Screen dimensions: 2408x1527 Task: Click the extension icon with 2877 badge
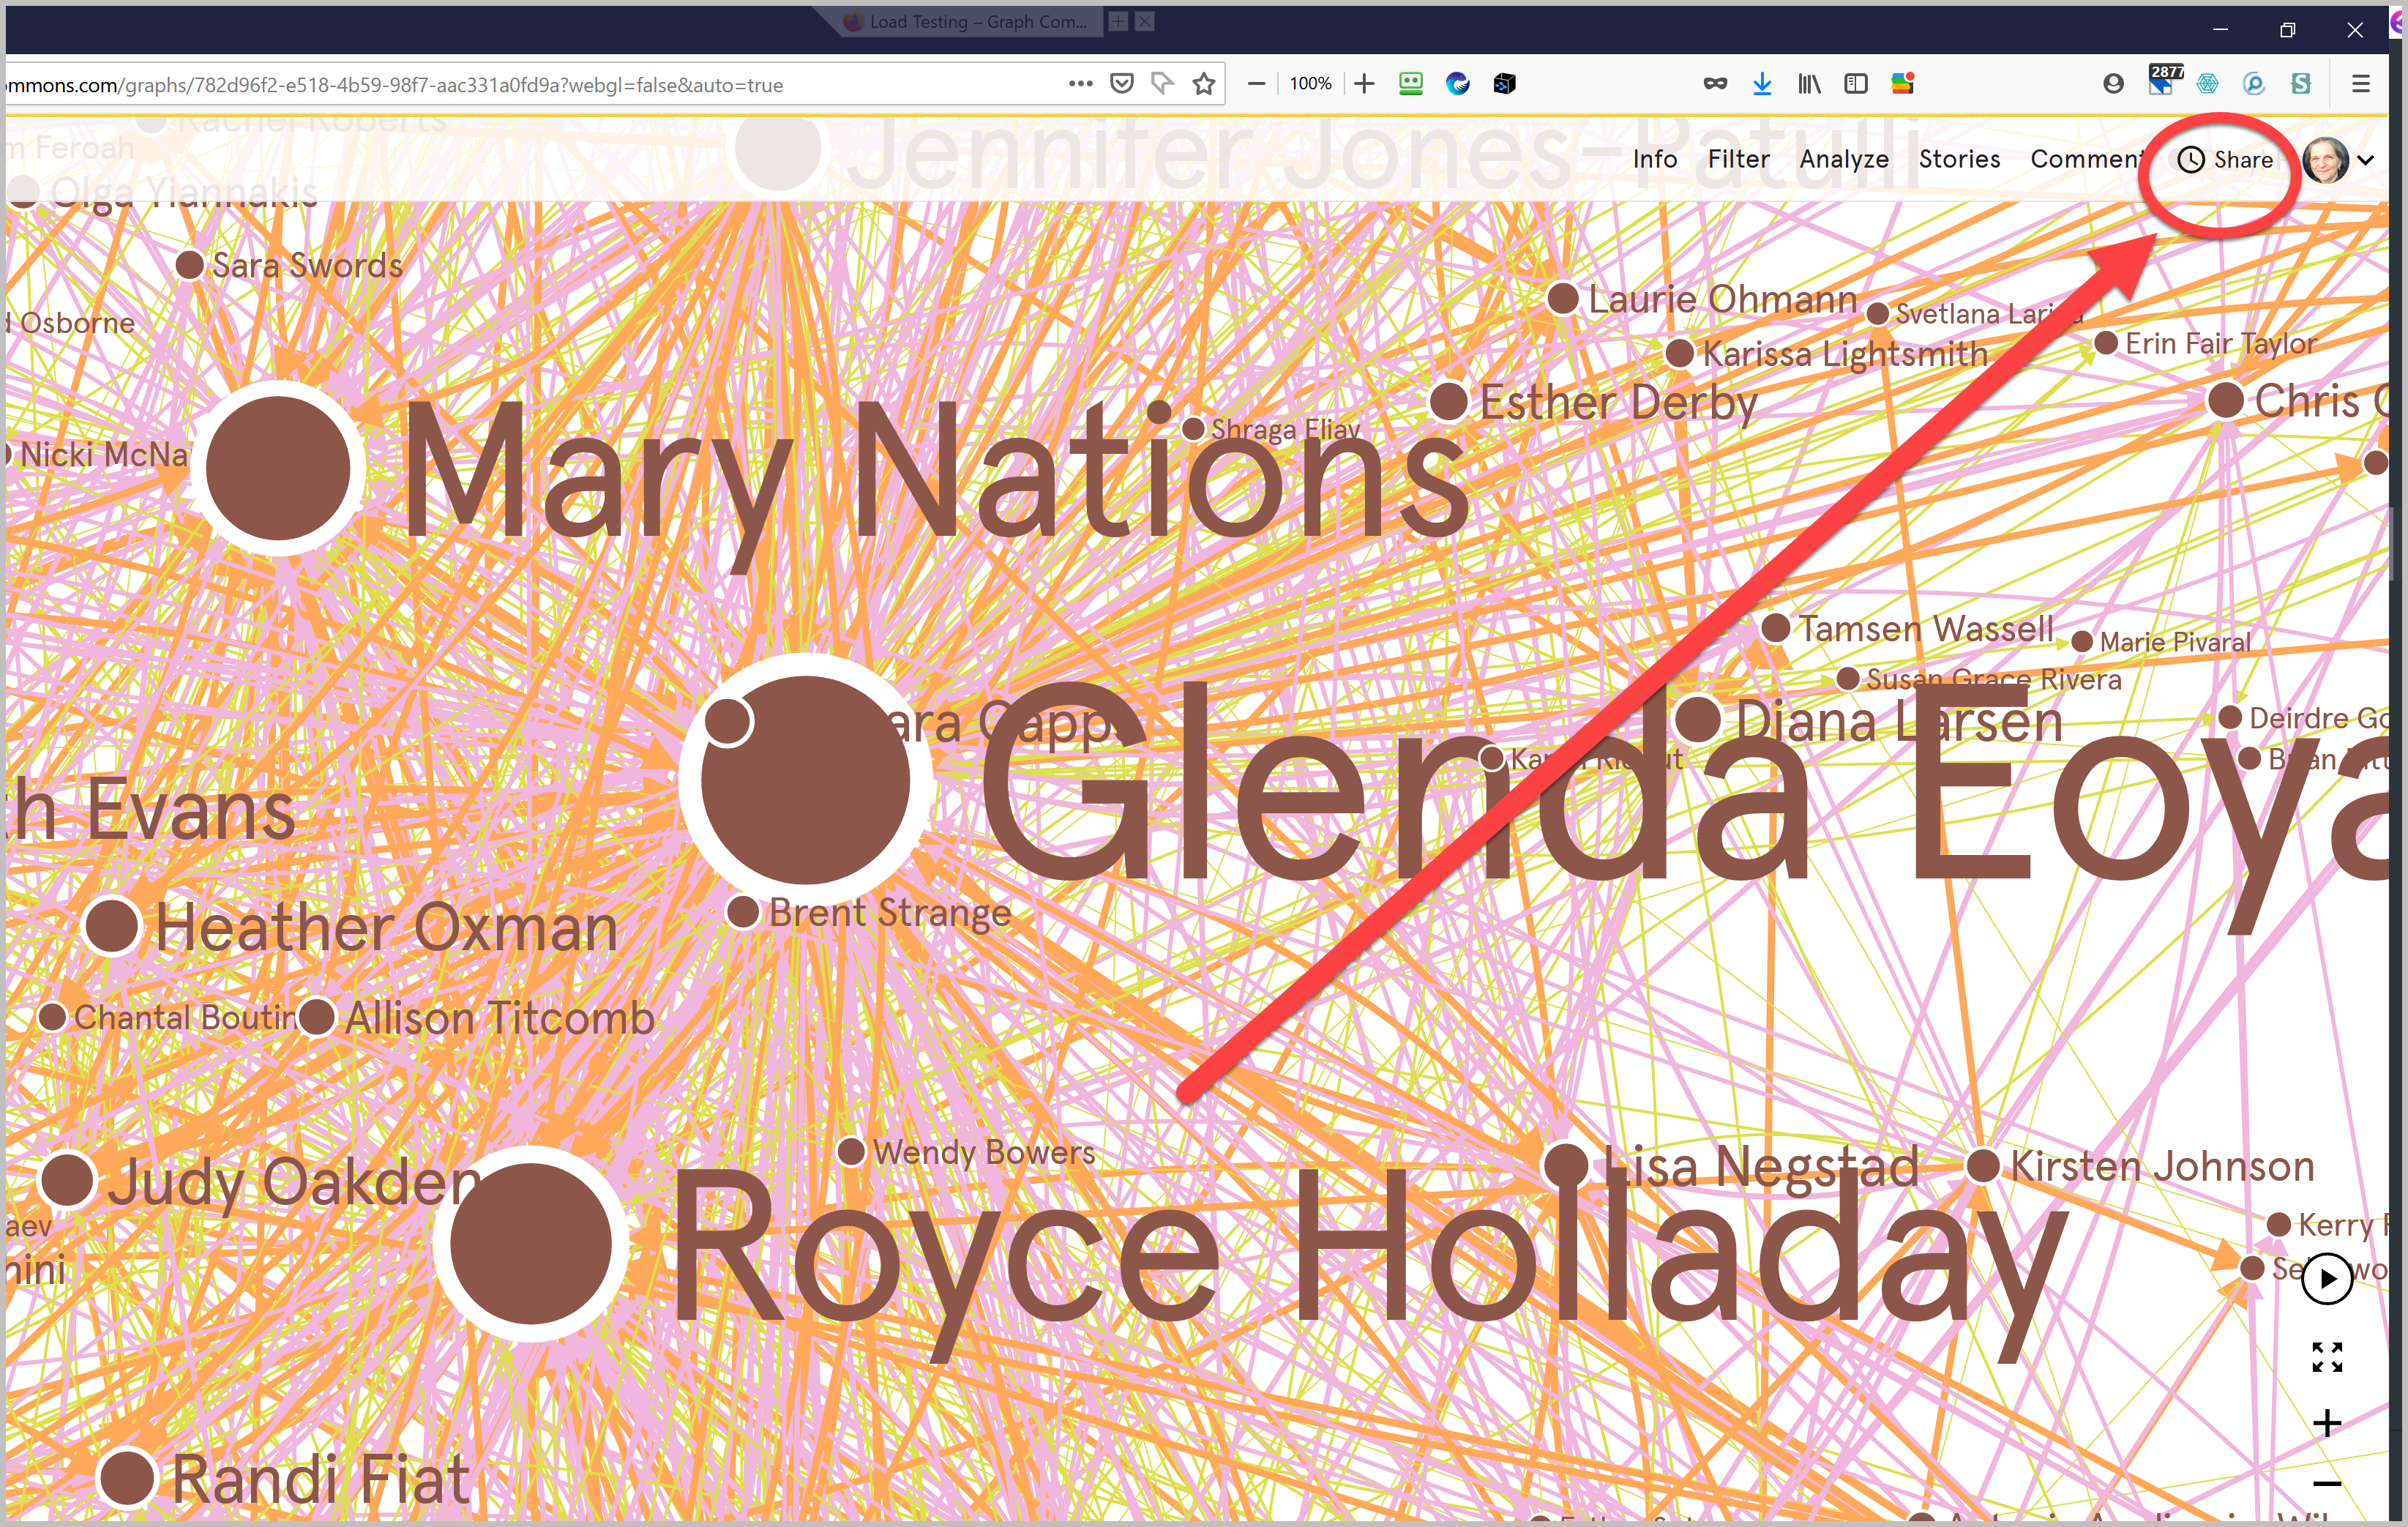(2163, 80)
